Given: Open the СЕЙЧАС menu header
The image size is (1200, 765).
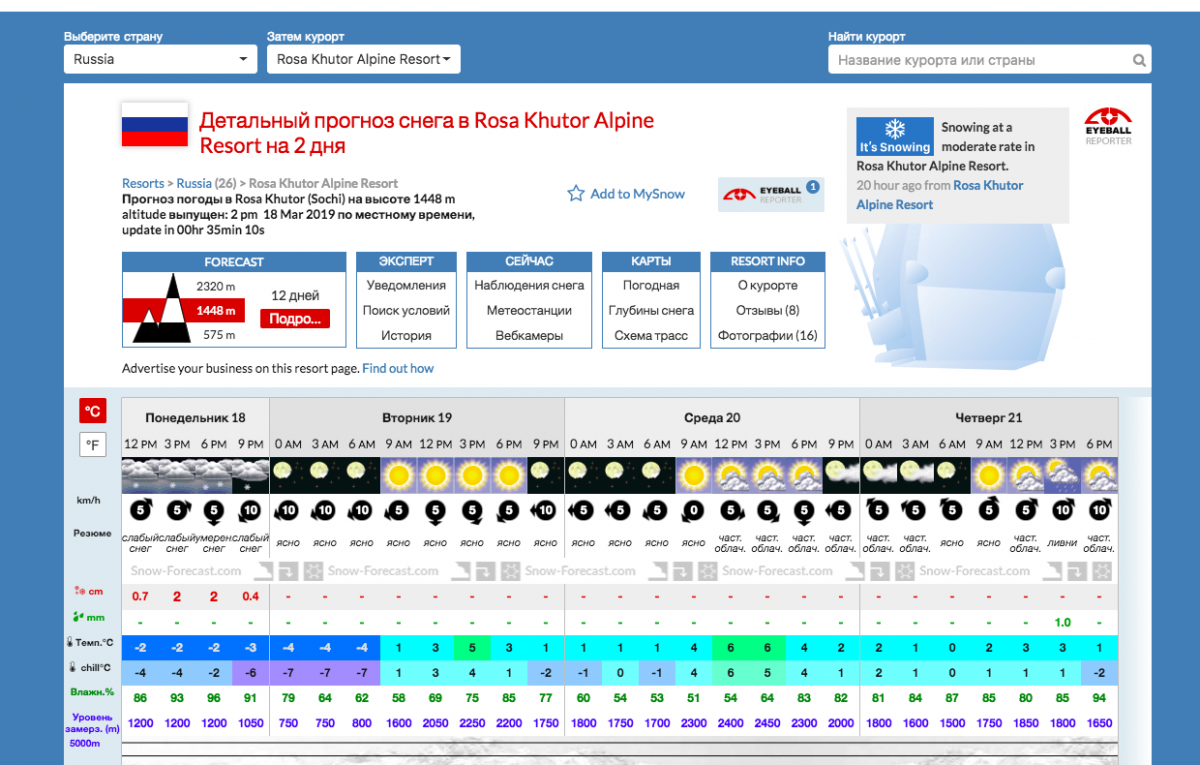Looking at the screenshot, I should [x=529, y=262].
